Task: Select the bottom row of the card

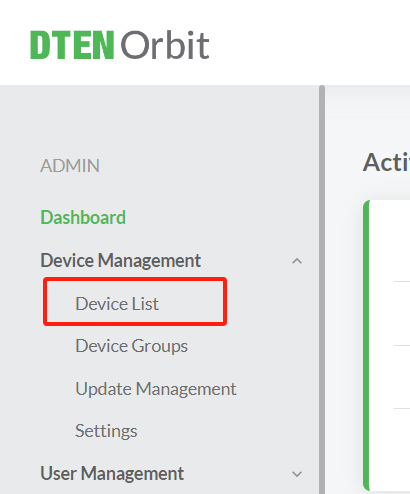Action: tap(390, 449)
